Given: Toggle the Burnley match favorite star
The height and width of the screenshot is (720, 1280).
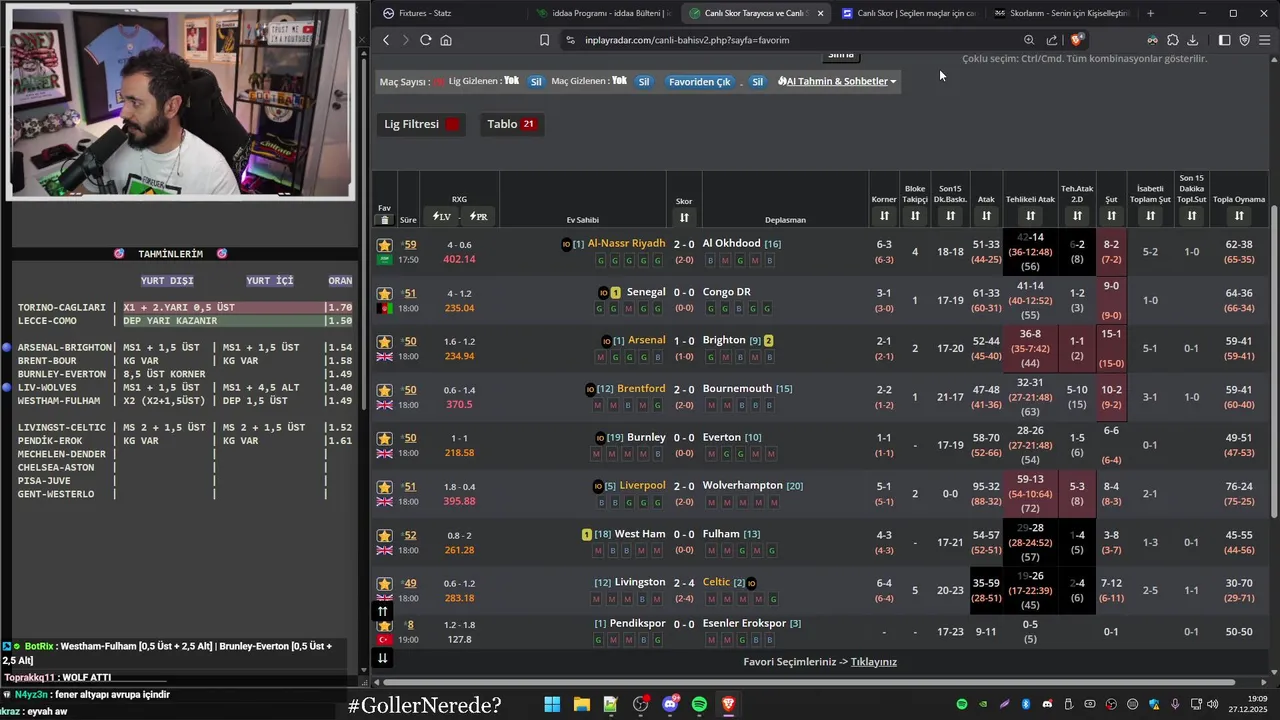Looking at the screenshot, I should coord(384,438).
